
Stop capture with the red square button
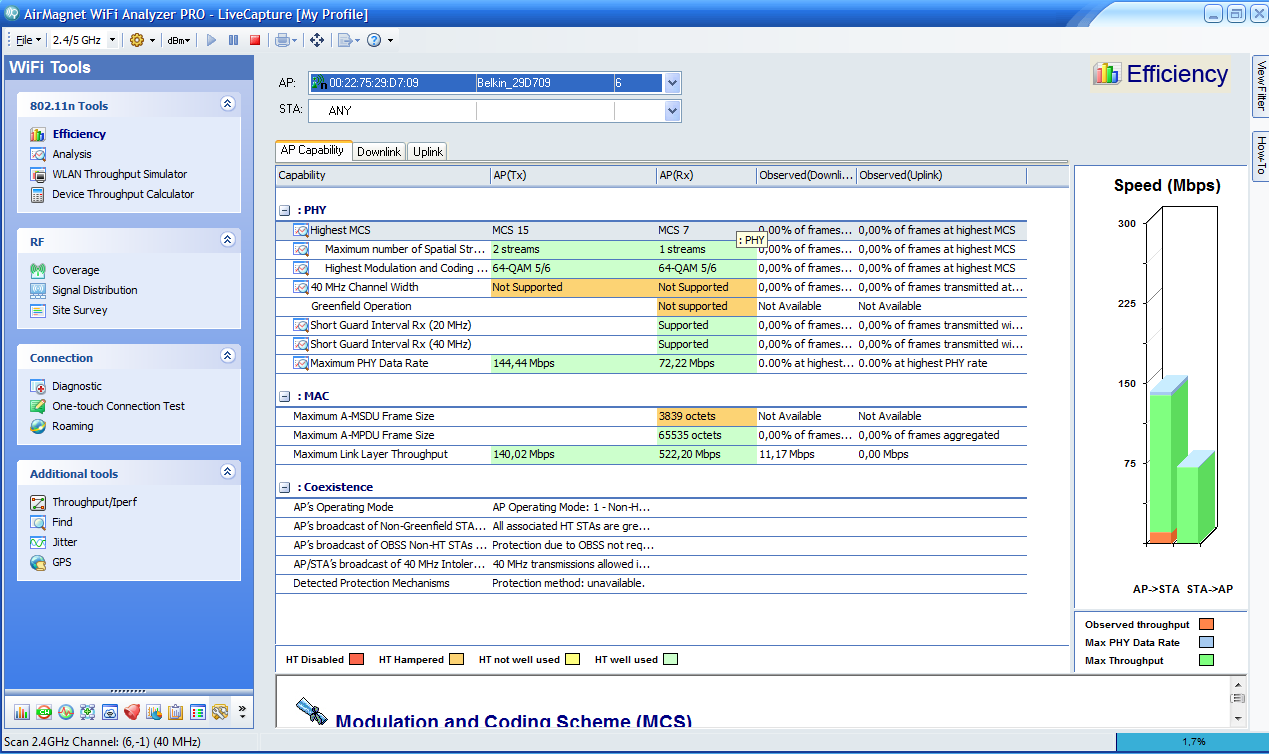point(255,40)
